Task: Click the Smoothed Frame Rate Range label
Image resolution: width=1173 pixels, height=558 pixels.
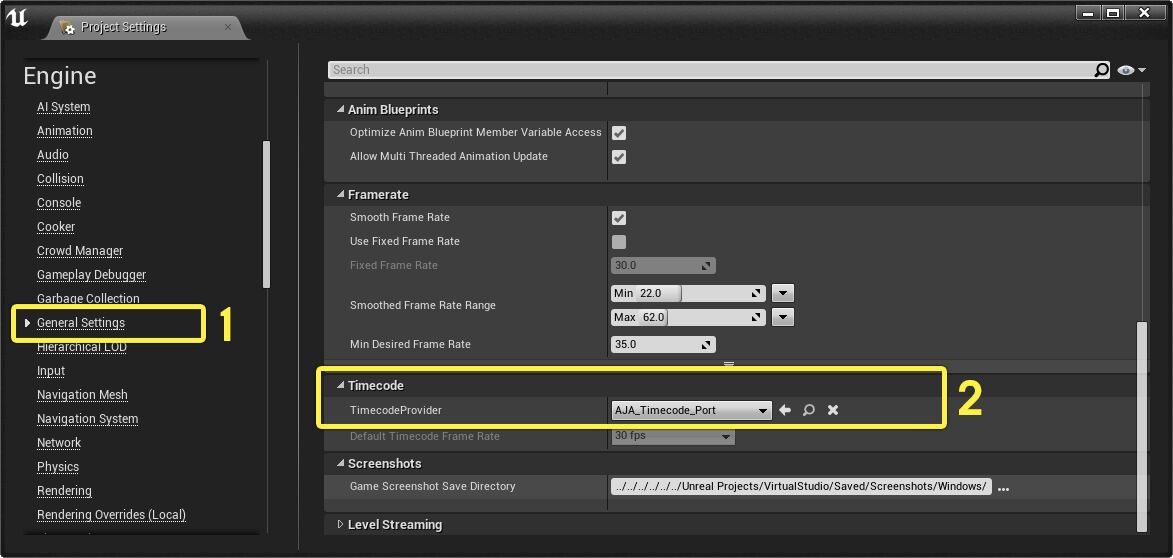Action: click(423, 305)
